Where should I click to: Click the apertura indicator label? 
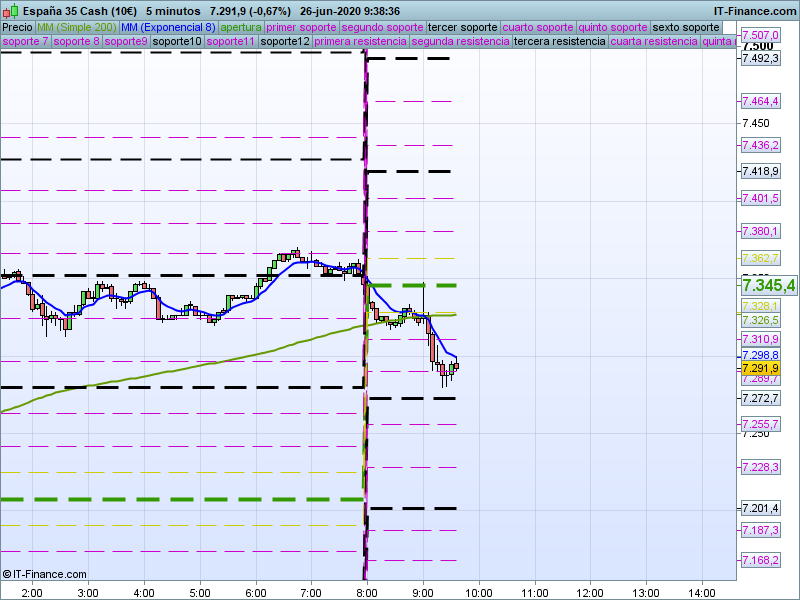tap(241, 27)
